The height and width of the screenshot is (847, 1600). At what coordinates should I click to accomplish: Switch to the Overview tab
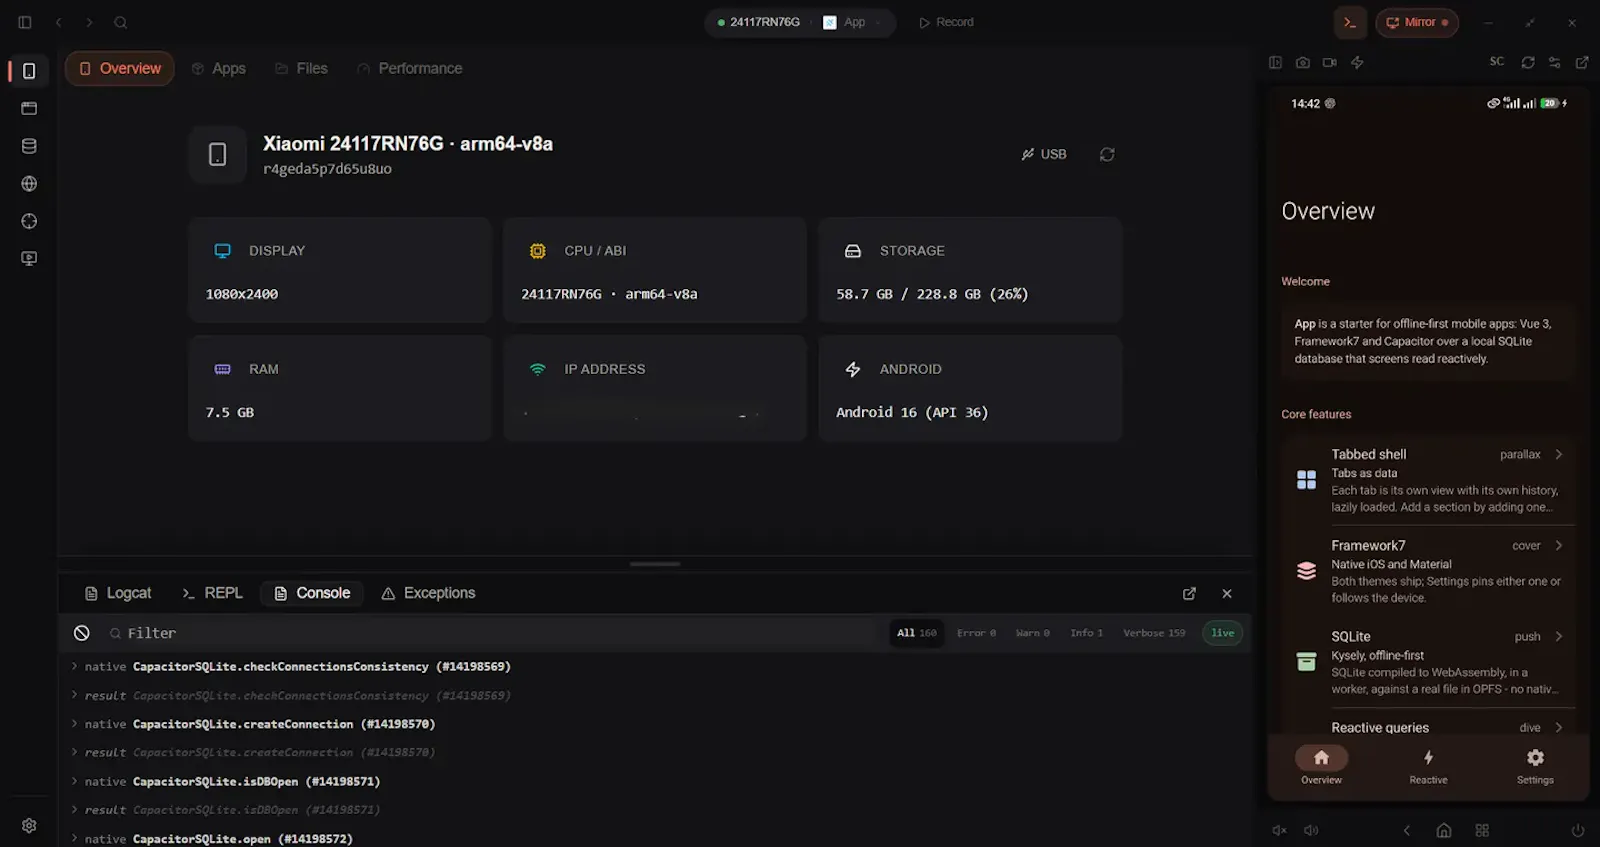[x=120, y=68]
